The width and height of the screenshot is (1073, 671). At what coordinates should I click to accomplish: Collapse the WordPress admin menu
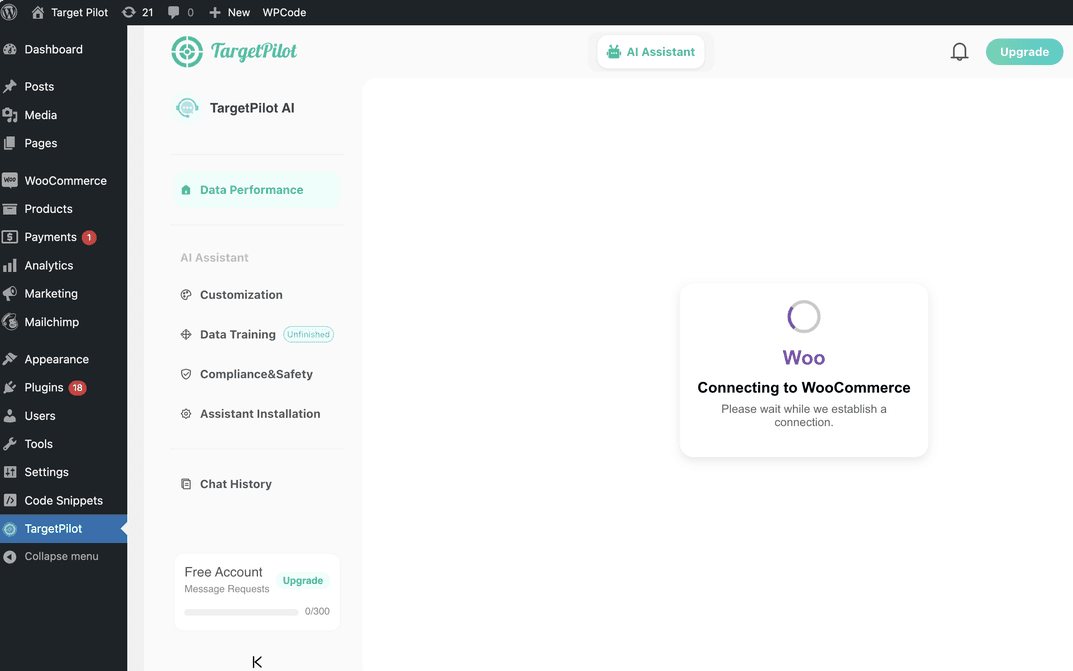[x=64, y=557]
